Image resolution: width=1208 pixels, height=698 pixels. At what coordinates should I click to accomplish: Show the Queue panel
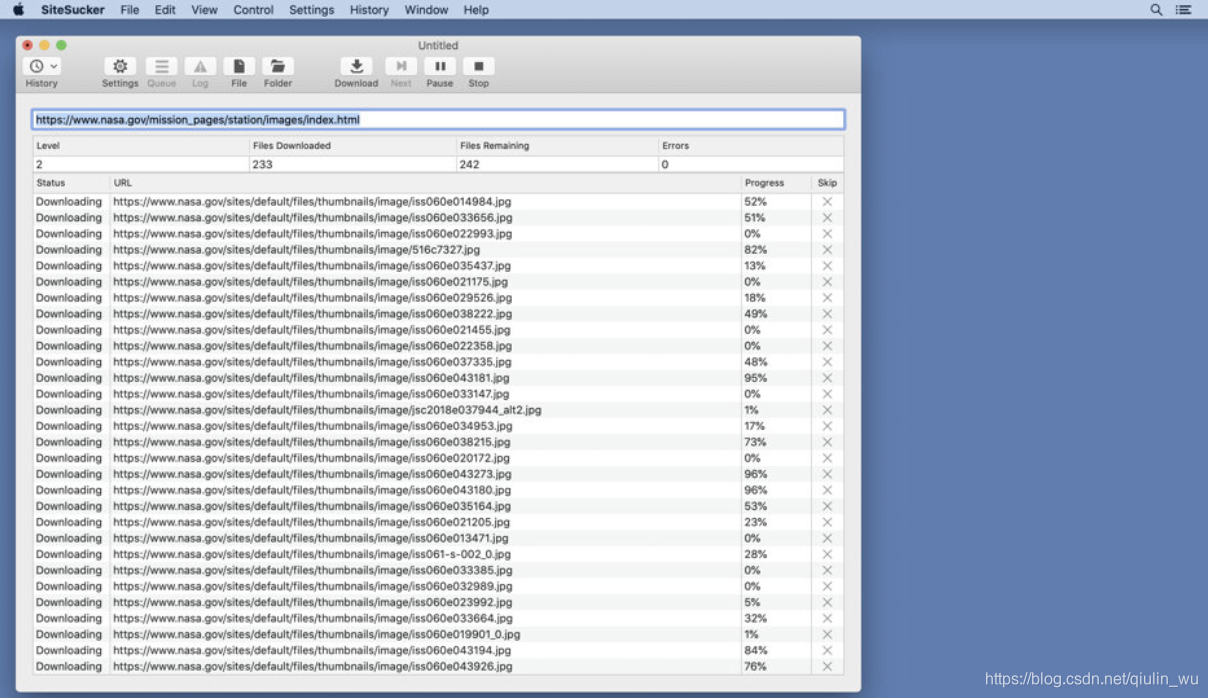[x=161, y=66]
